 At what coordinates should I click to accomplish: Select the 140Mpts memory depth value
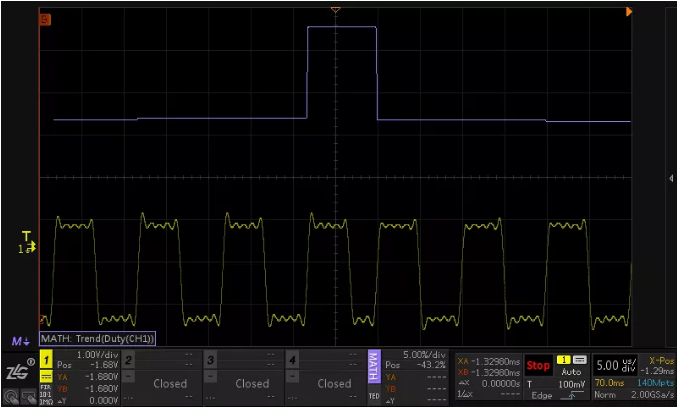[x=655, y=383]
